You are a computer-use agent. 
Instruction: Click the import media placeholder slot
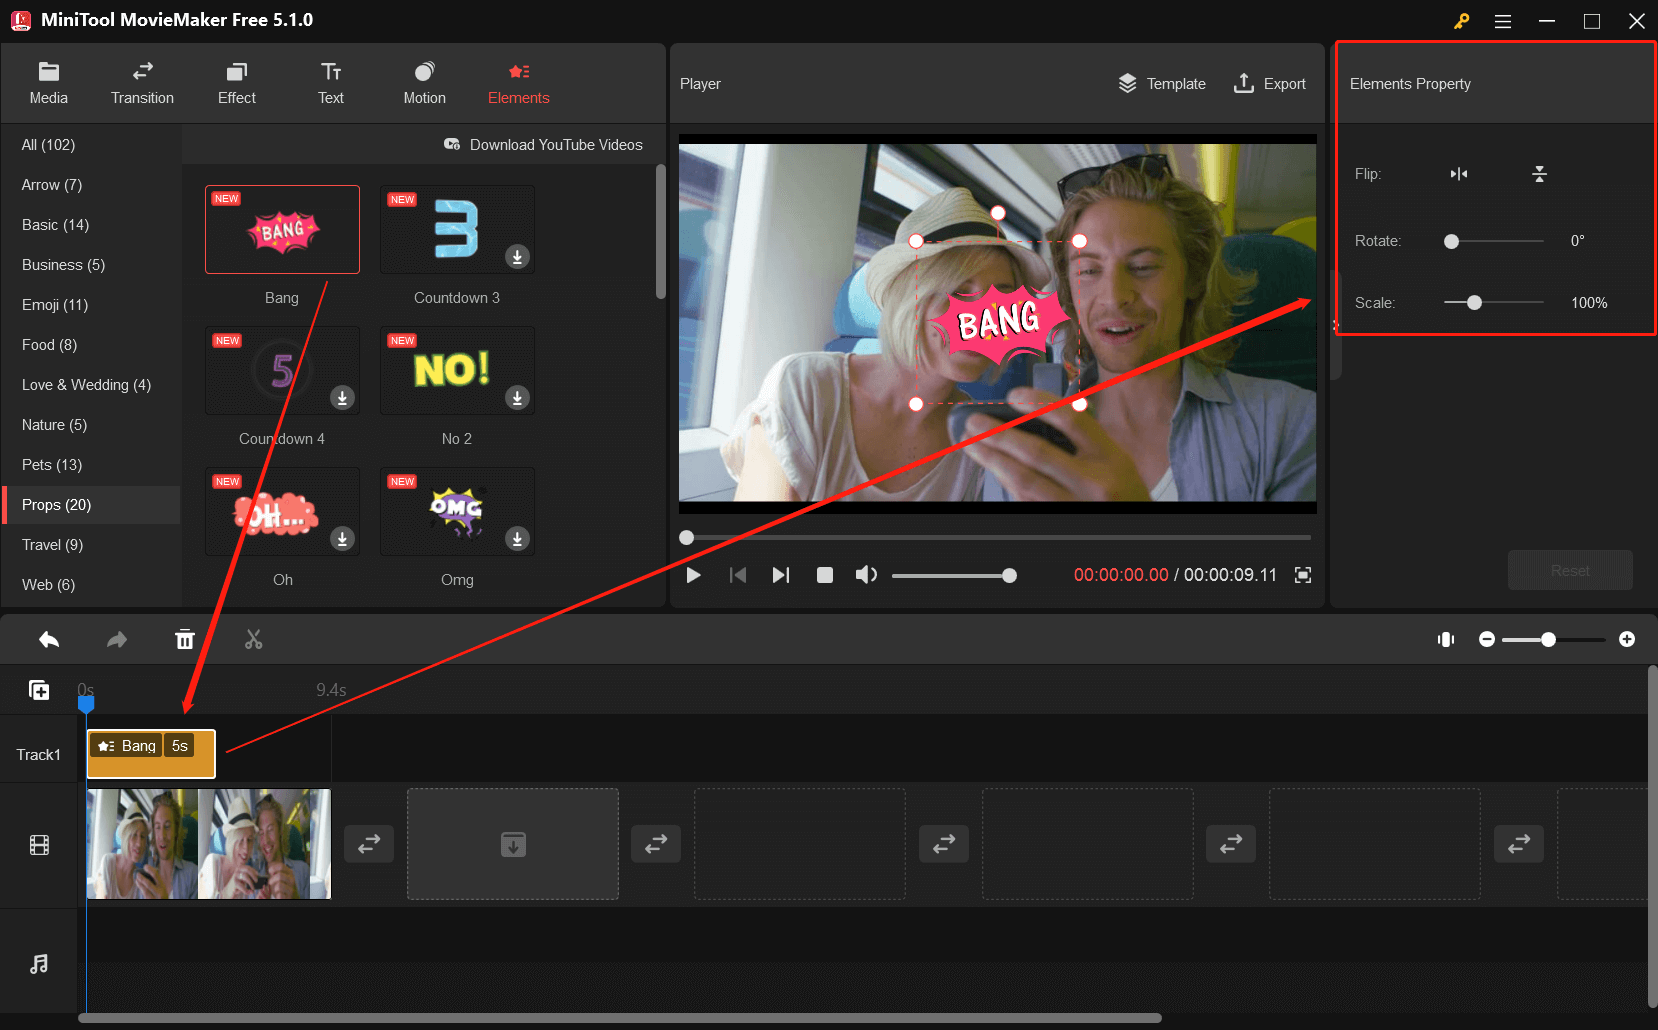[x=513, y=844]
